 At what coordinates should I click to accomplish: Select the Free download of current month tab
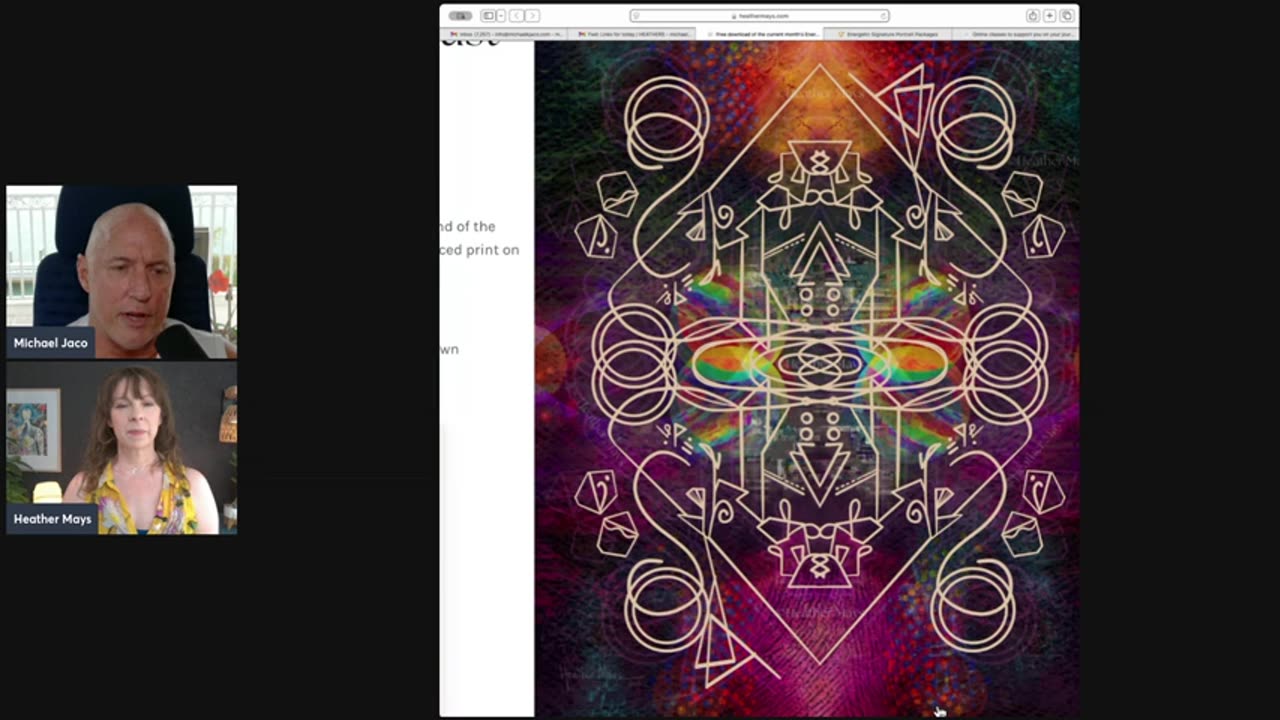point(760,34)
